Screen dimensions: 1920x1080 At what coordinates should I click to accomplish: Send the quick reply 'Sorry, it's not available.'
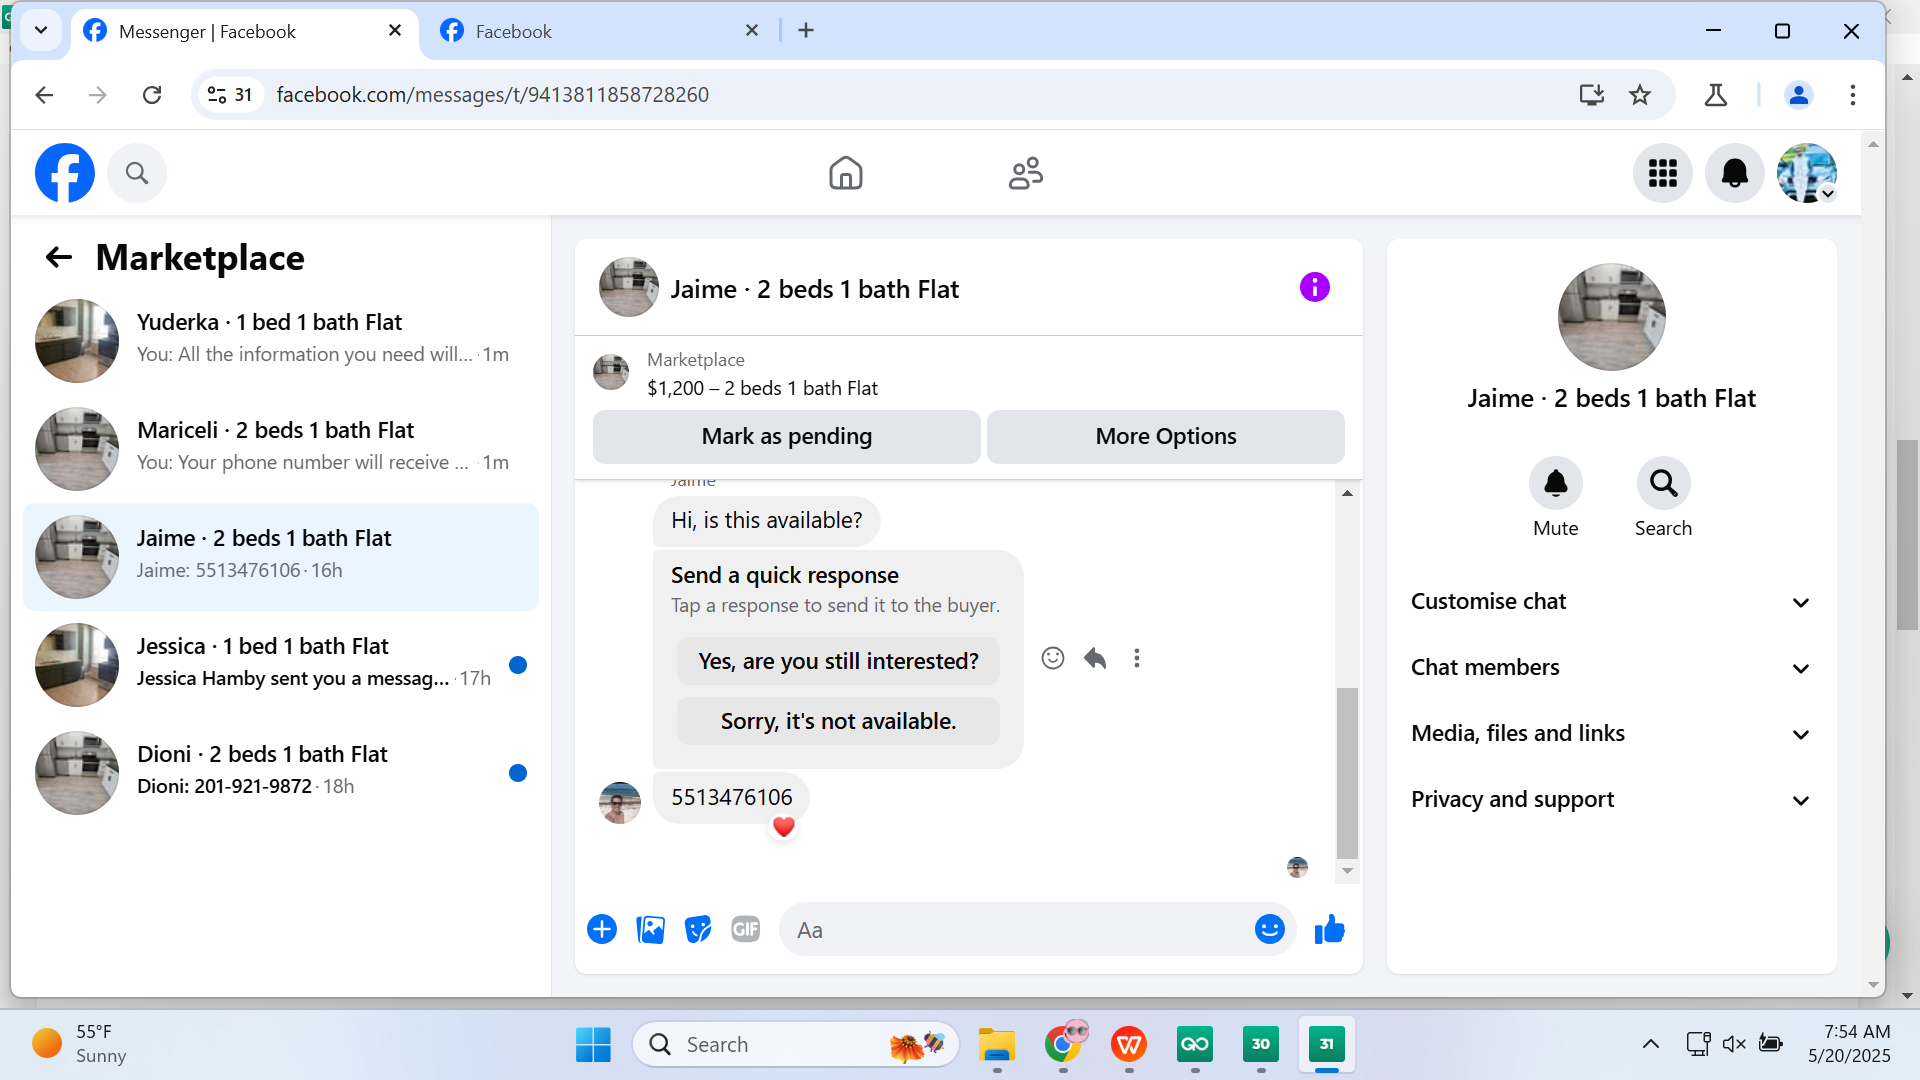pos(838,721)
